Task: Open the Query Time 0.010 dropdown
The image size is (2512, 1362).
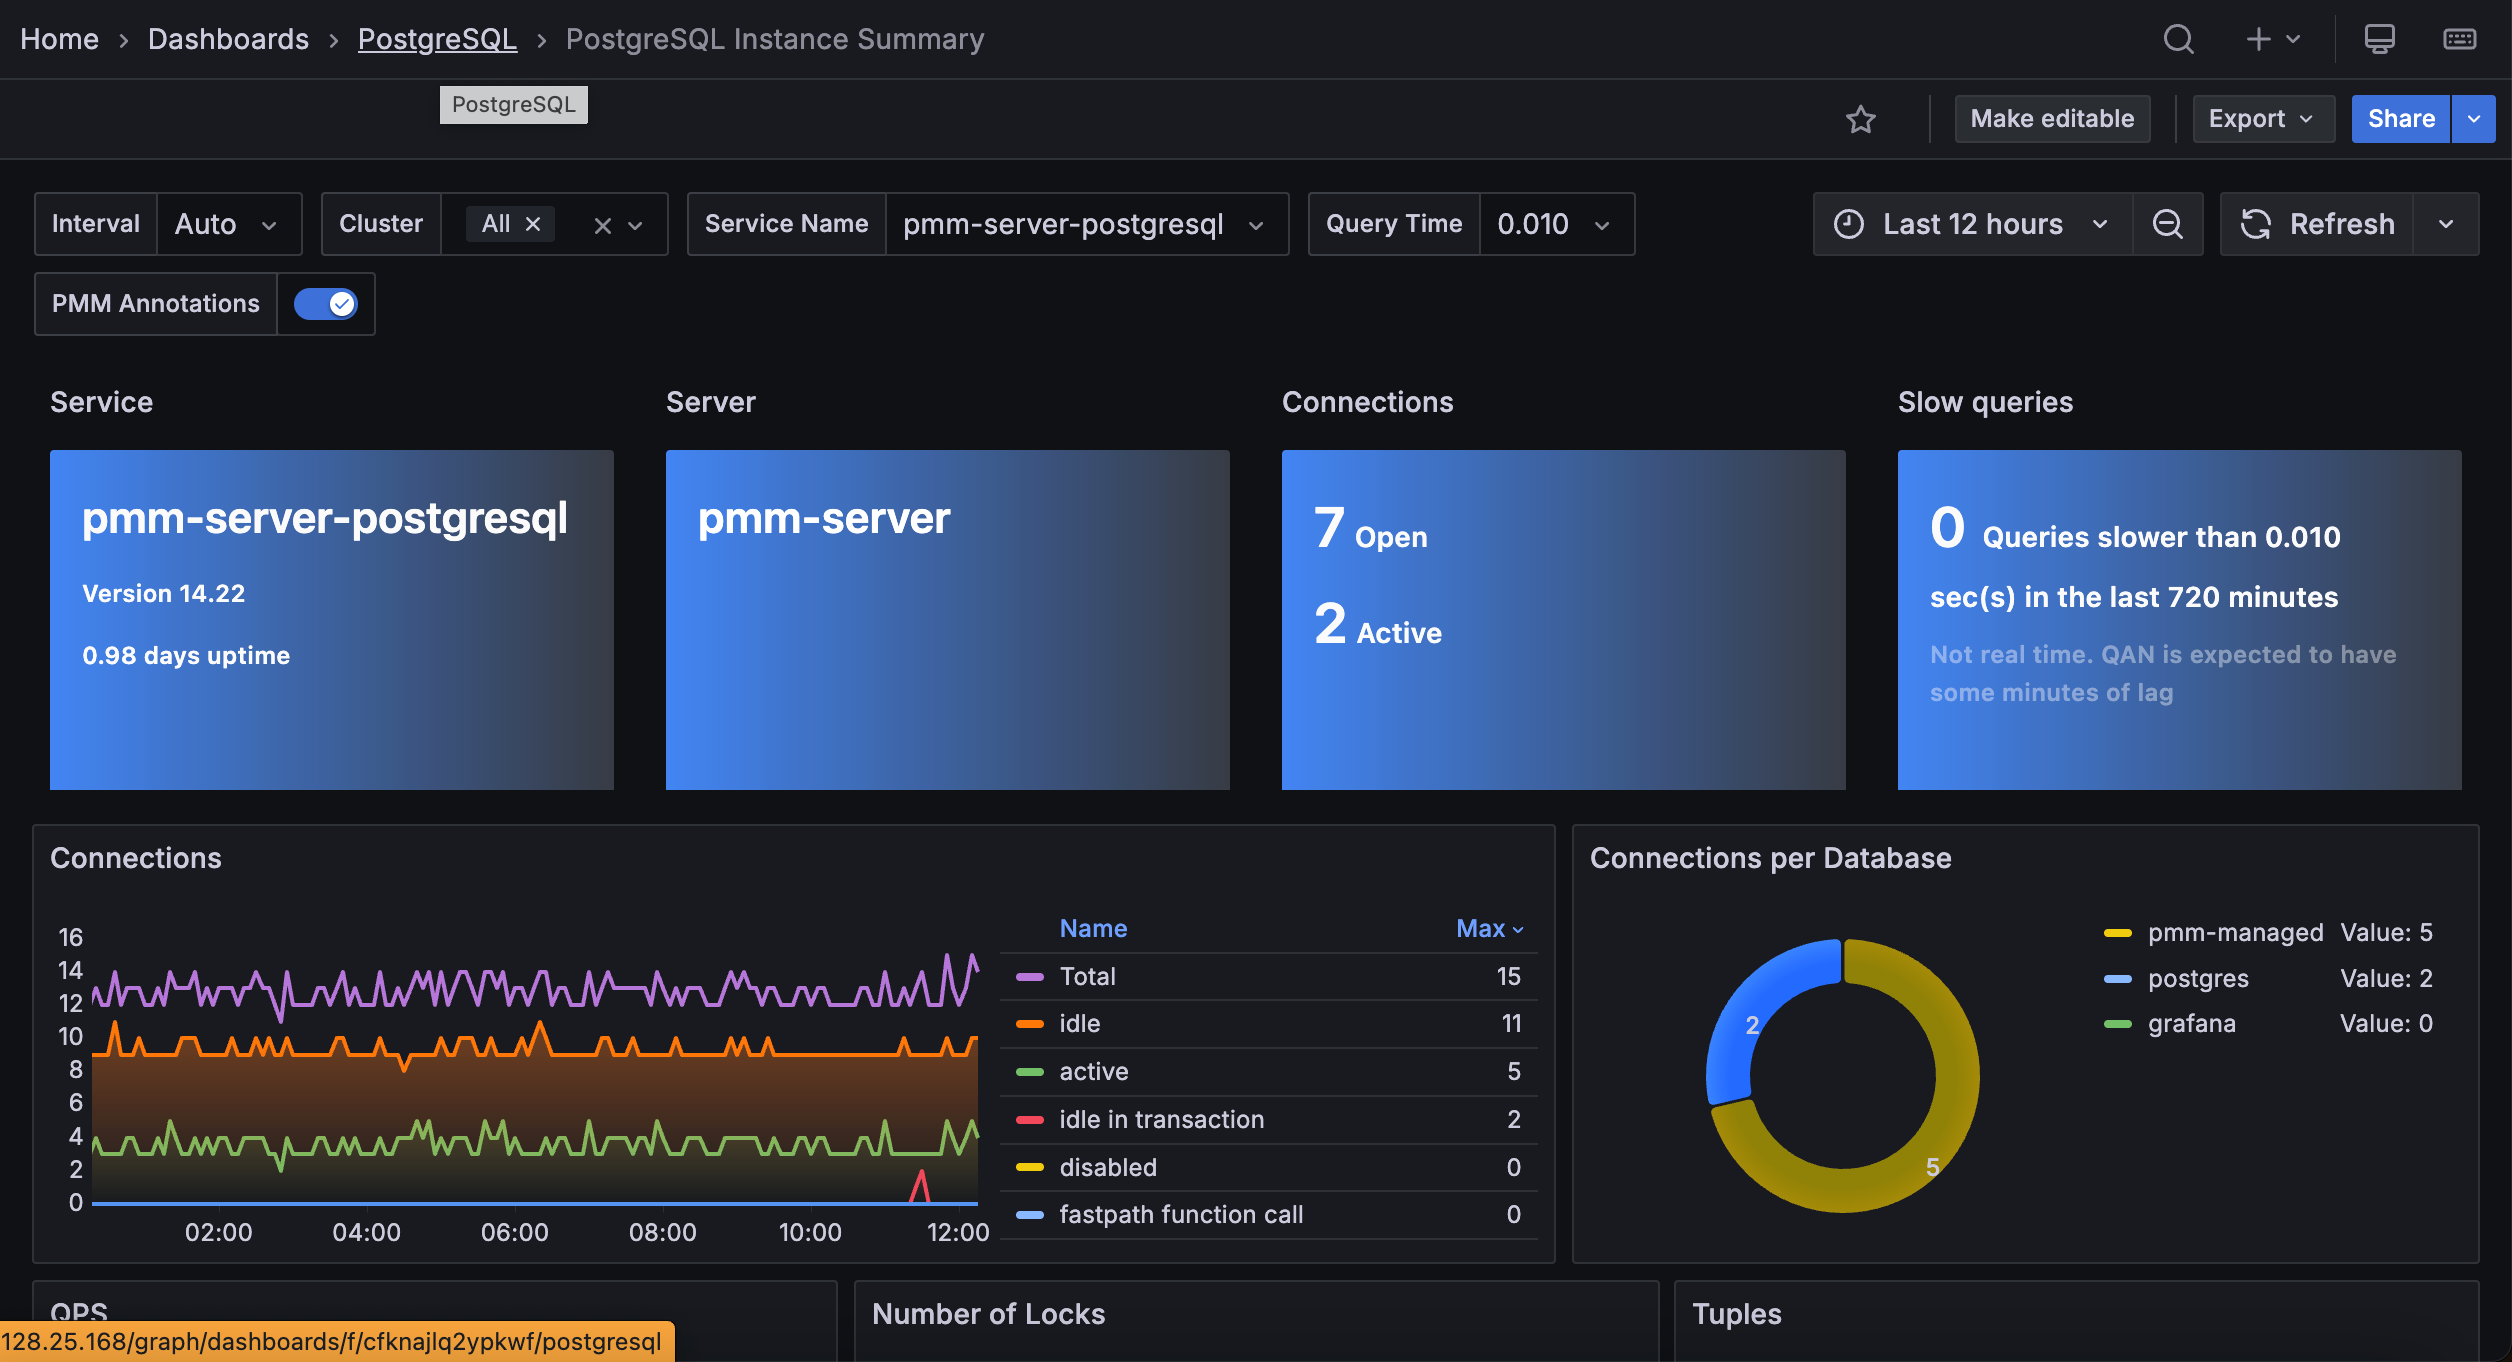Action: (1557, 224)
